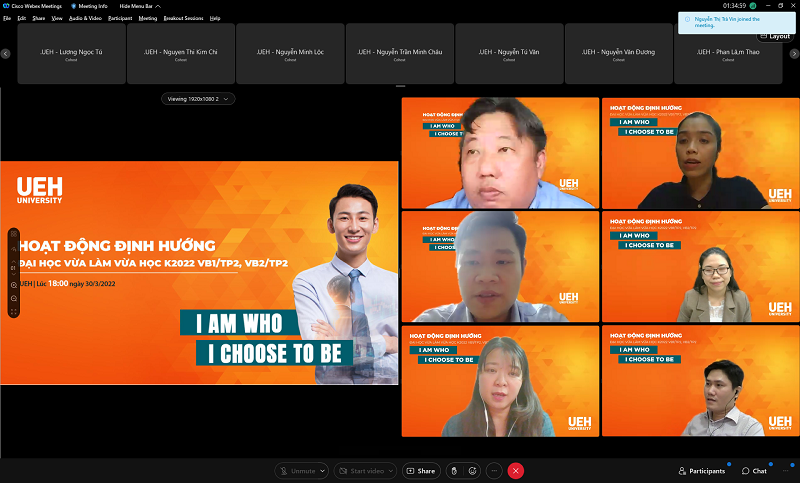Go to previous page with up chevron
This screenshot has height=483, width=800.
tap(14, 262)
